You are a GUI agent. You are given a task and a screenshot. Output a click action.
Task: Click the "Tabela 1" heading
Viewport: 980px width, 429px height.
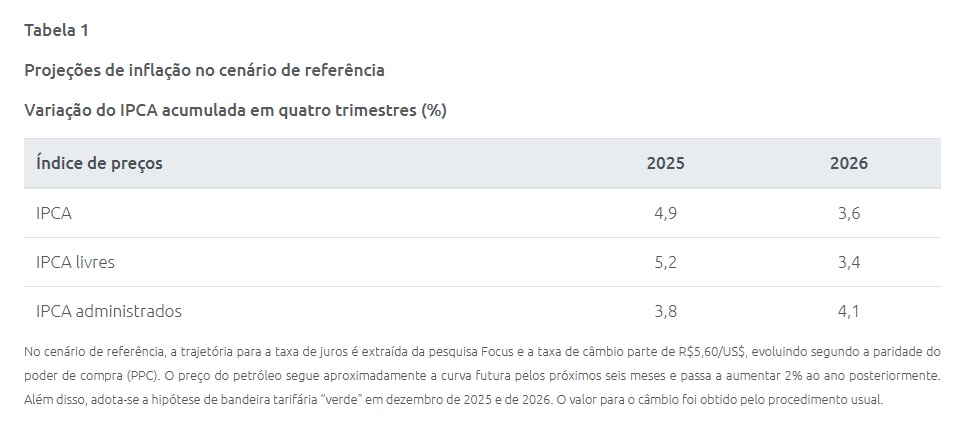(56, 30)
